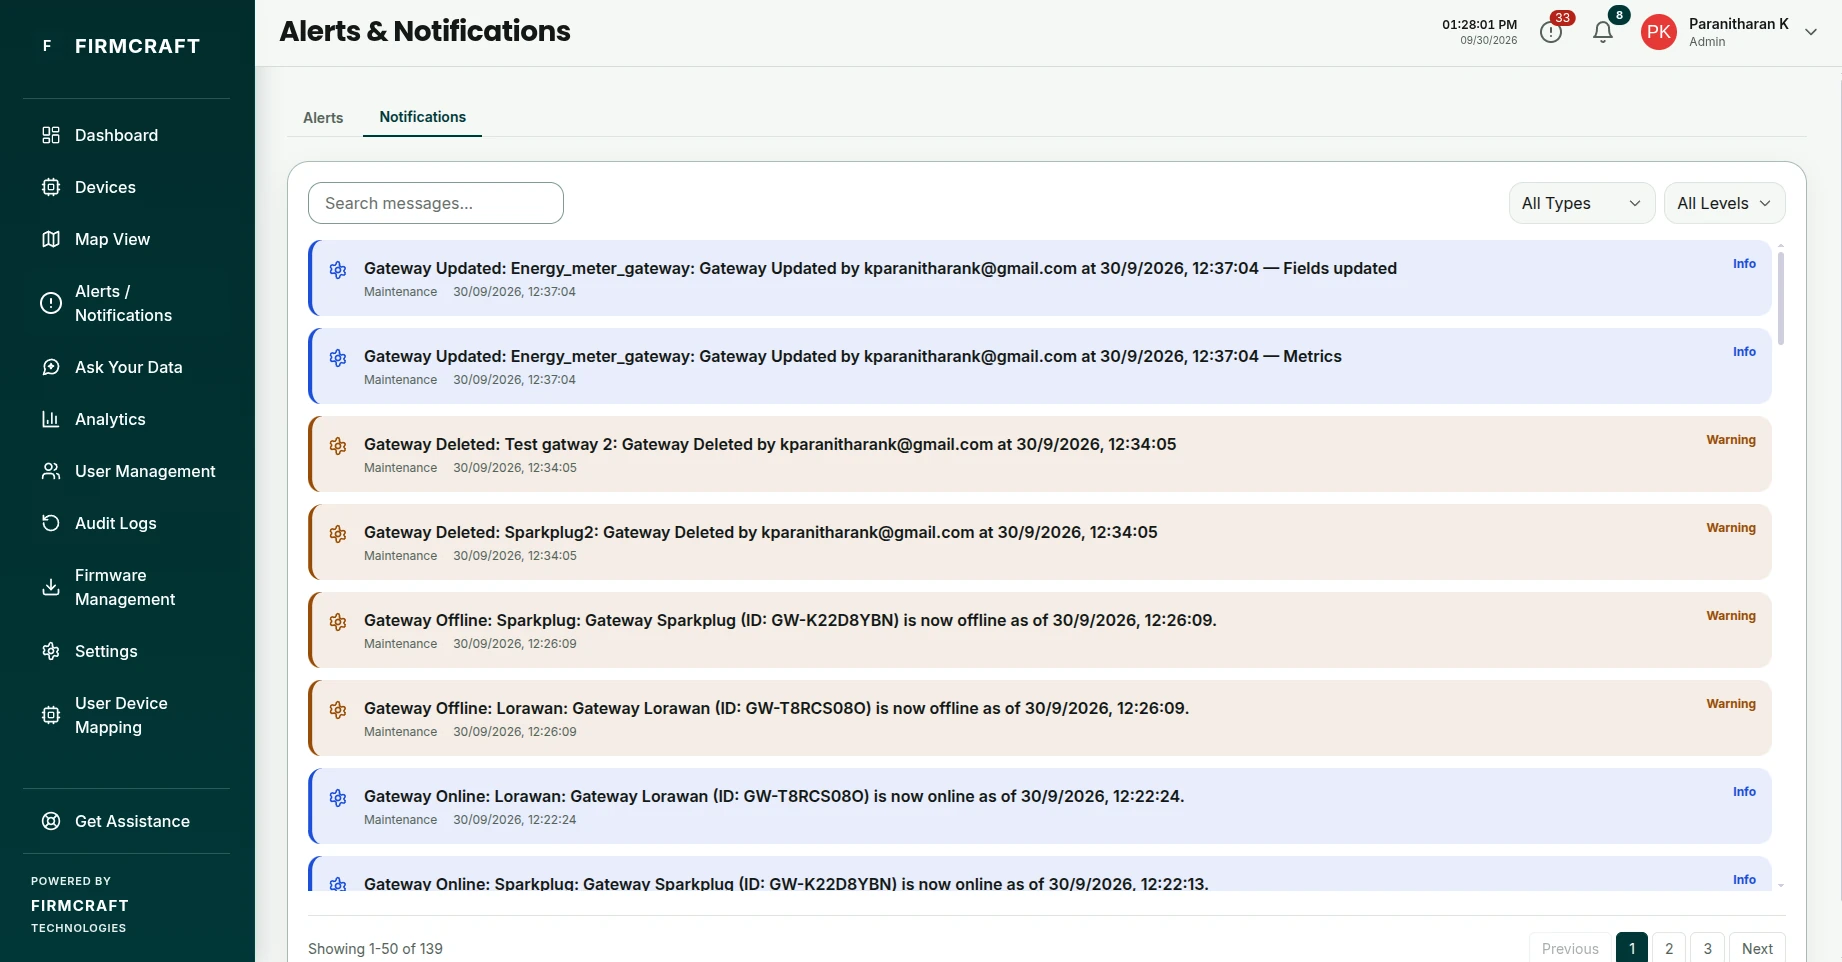Click the Previous pagination button
1842x962 pixels.
coord(1570,948)
